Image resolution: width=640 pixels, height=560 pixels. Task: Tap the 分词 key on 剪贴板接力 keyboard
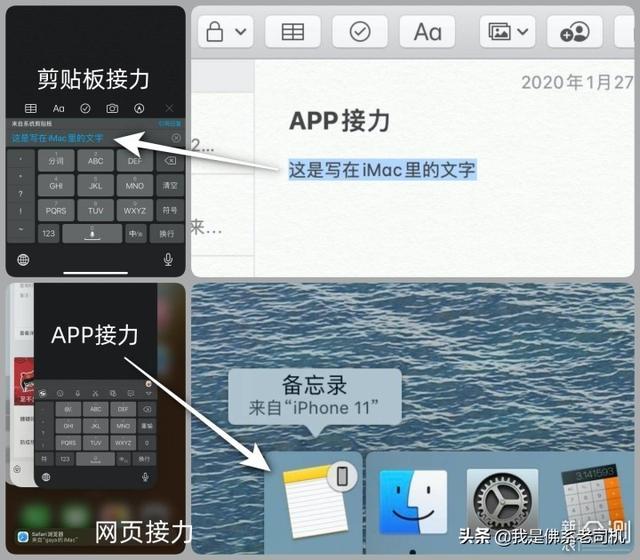56,160
